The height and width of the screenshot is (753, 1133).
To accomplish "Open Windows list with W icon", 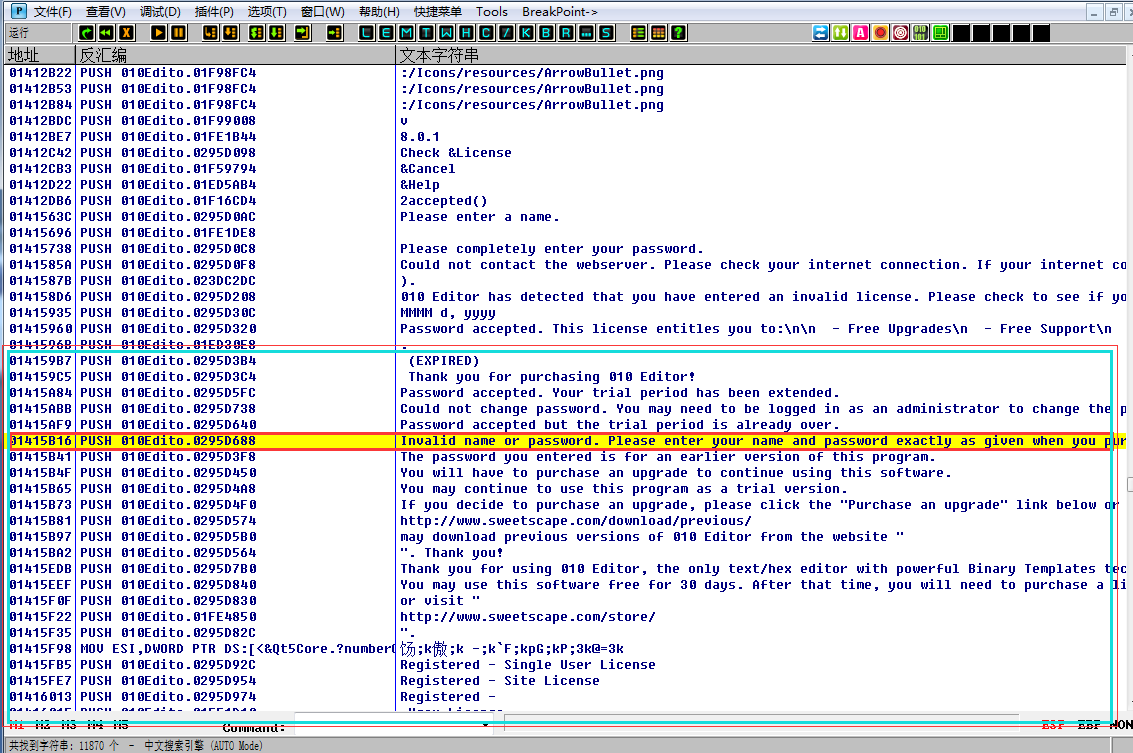I will (x=447, y=33).
